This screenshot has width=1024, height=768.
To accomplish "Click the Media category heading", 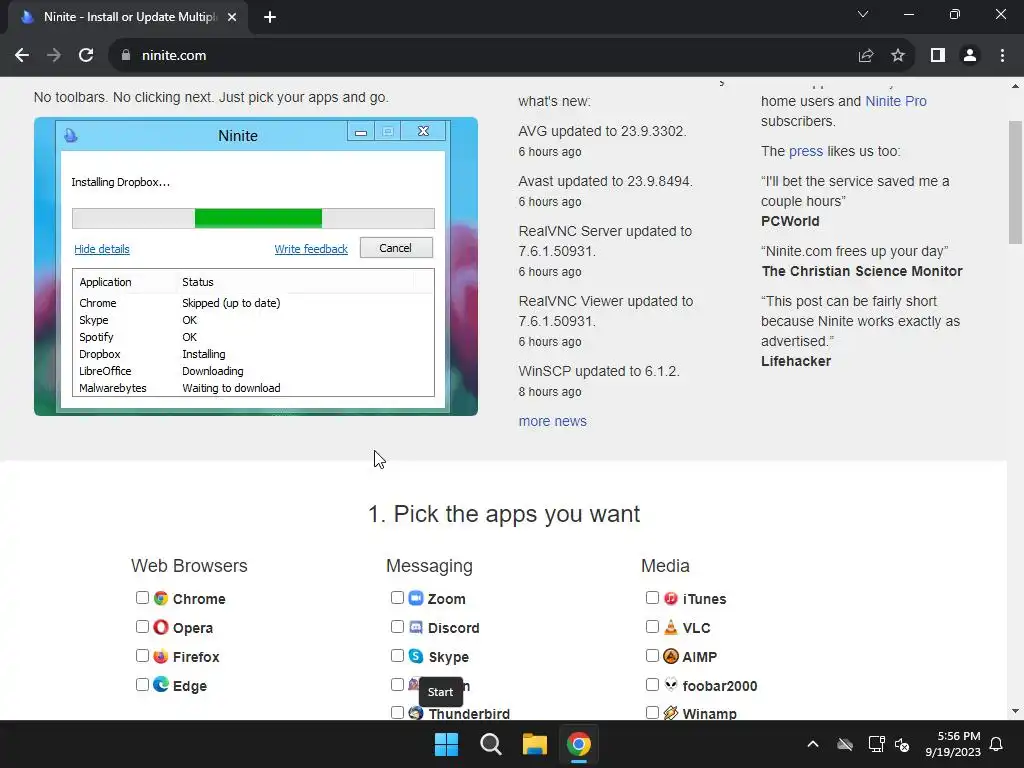I will coord(665,566).
